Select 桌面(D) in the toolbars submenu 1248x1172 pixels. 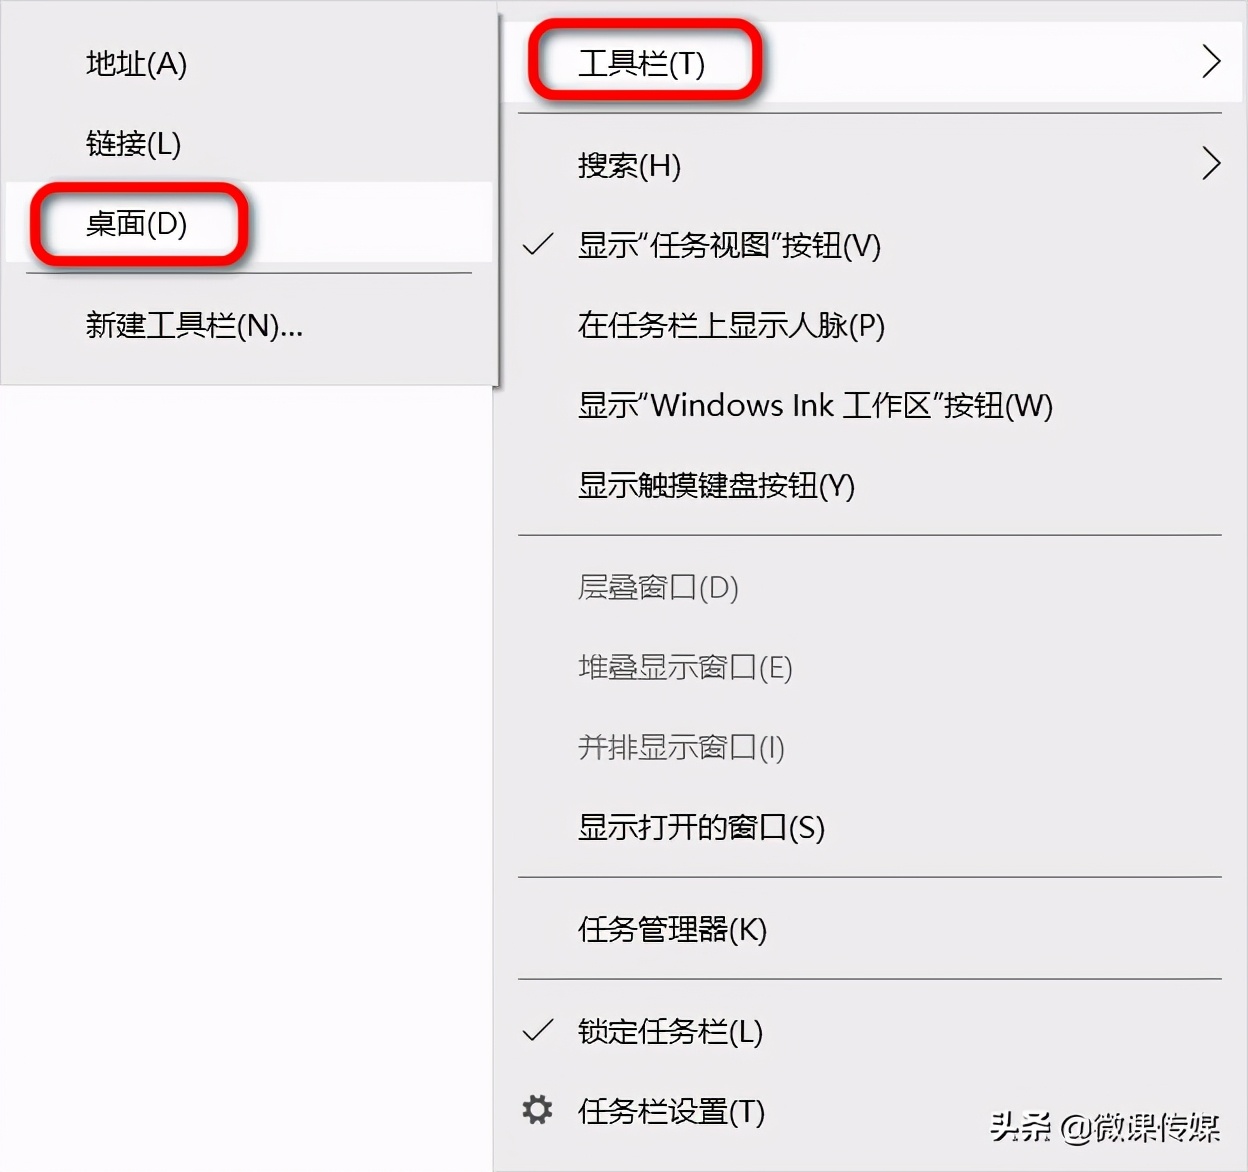tap(137, 224)
